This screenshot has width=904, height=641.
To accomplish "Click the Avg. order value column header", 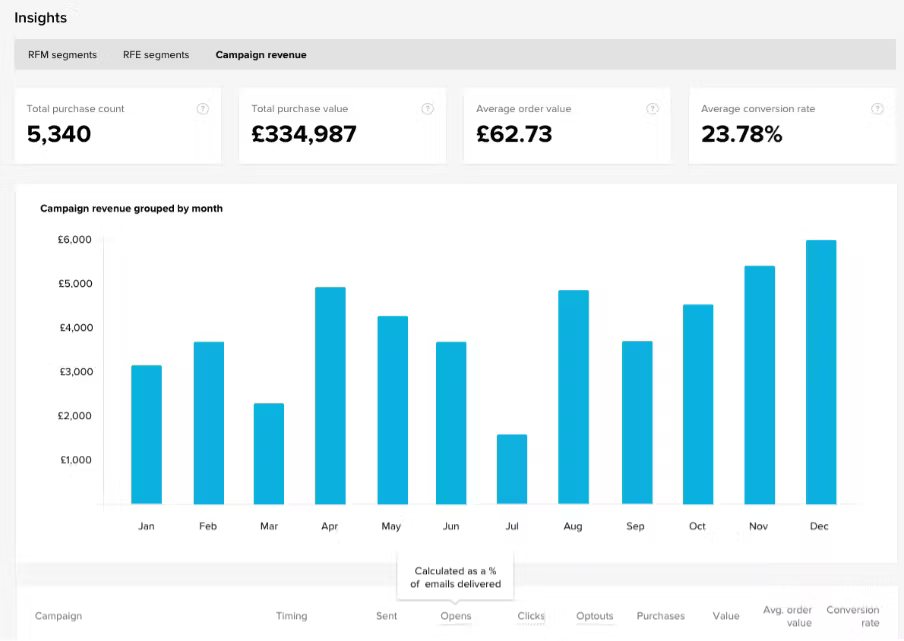I will (x=786, y=616).
